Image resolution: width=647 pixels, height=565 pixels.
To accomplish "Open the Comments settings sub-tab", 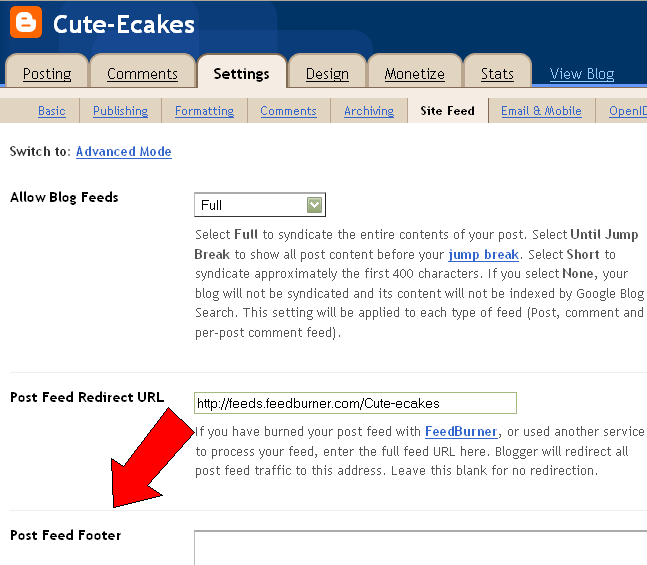I will [x=288, y=111].
